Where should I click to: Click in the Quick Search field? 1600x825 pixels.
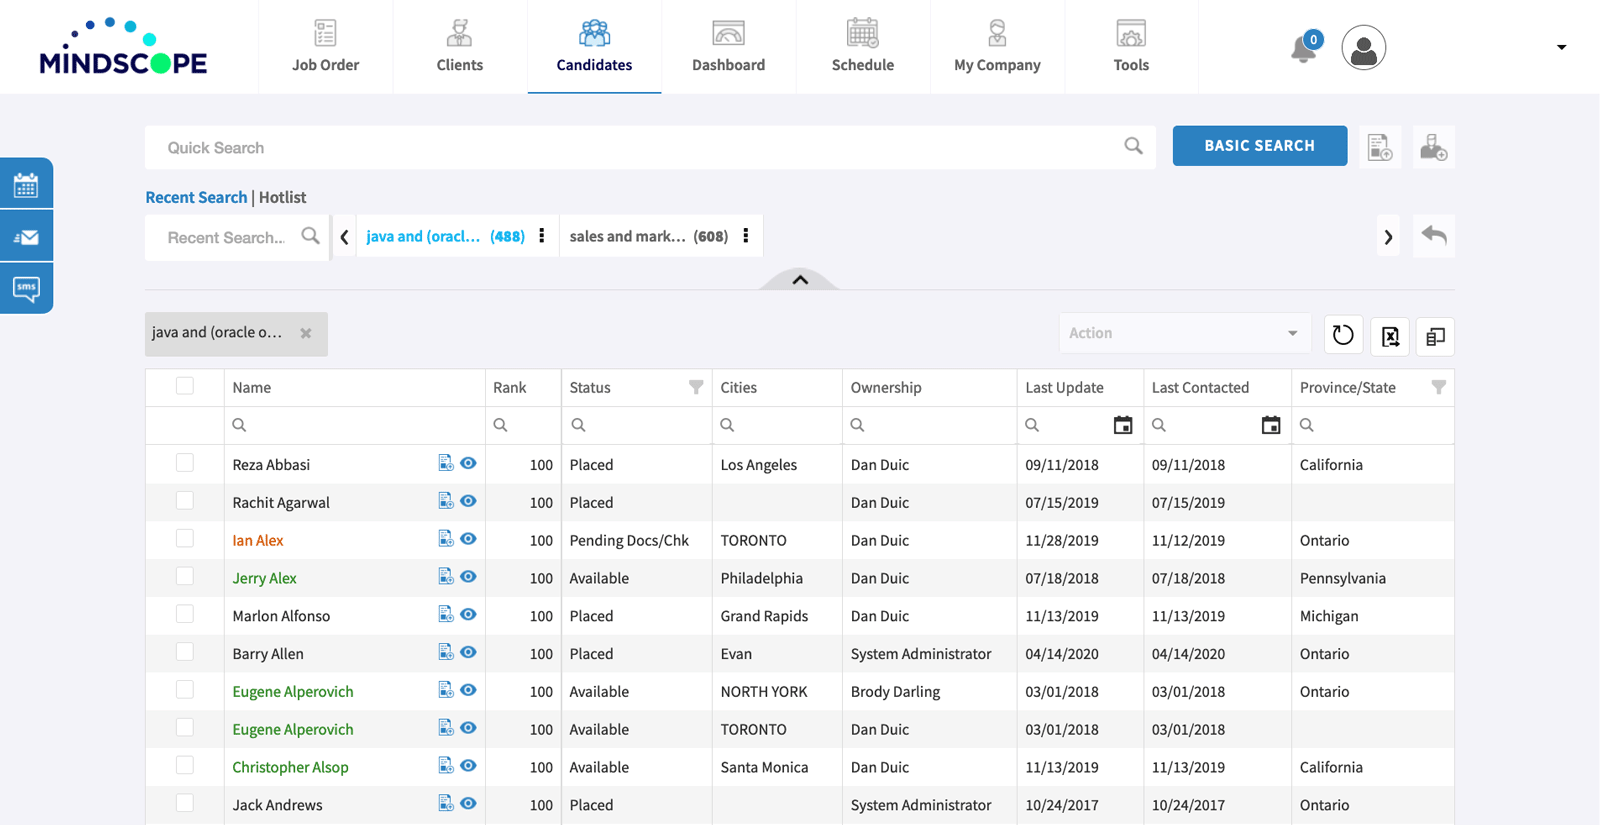(x=640, y=148)
